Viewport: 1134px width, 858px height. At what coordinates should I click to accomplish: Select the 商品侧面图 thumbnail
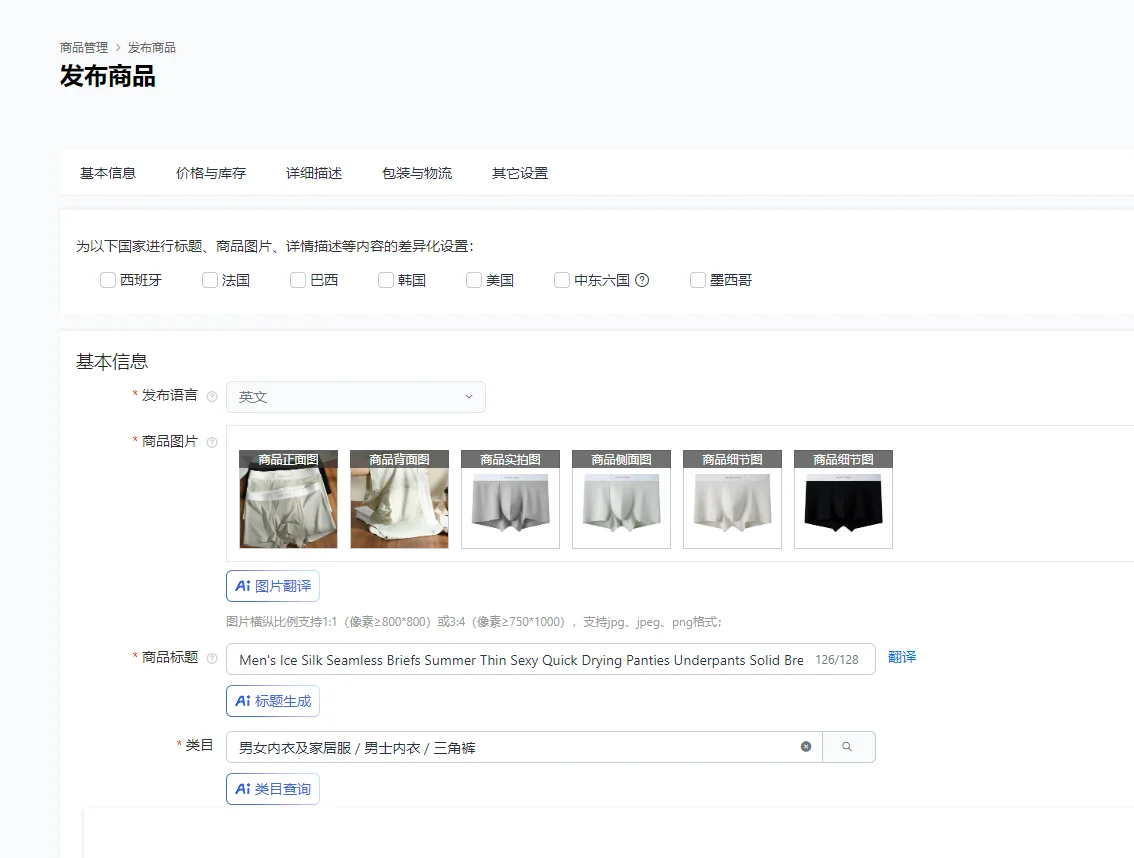click(621, 499)
